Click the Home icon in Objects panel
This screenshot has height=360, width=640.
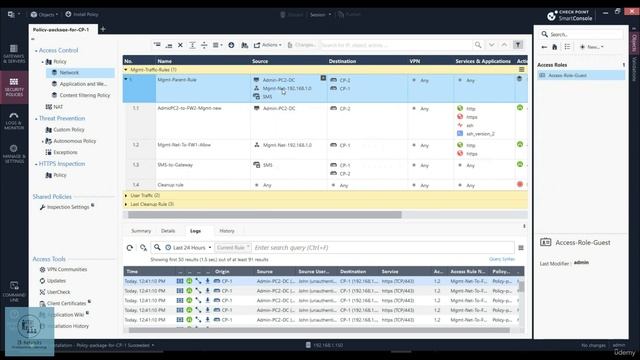555,47
